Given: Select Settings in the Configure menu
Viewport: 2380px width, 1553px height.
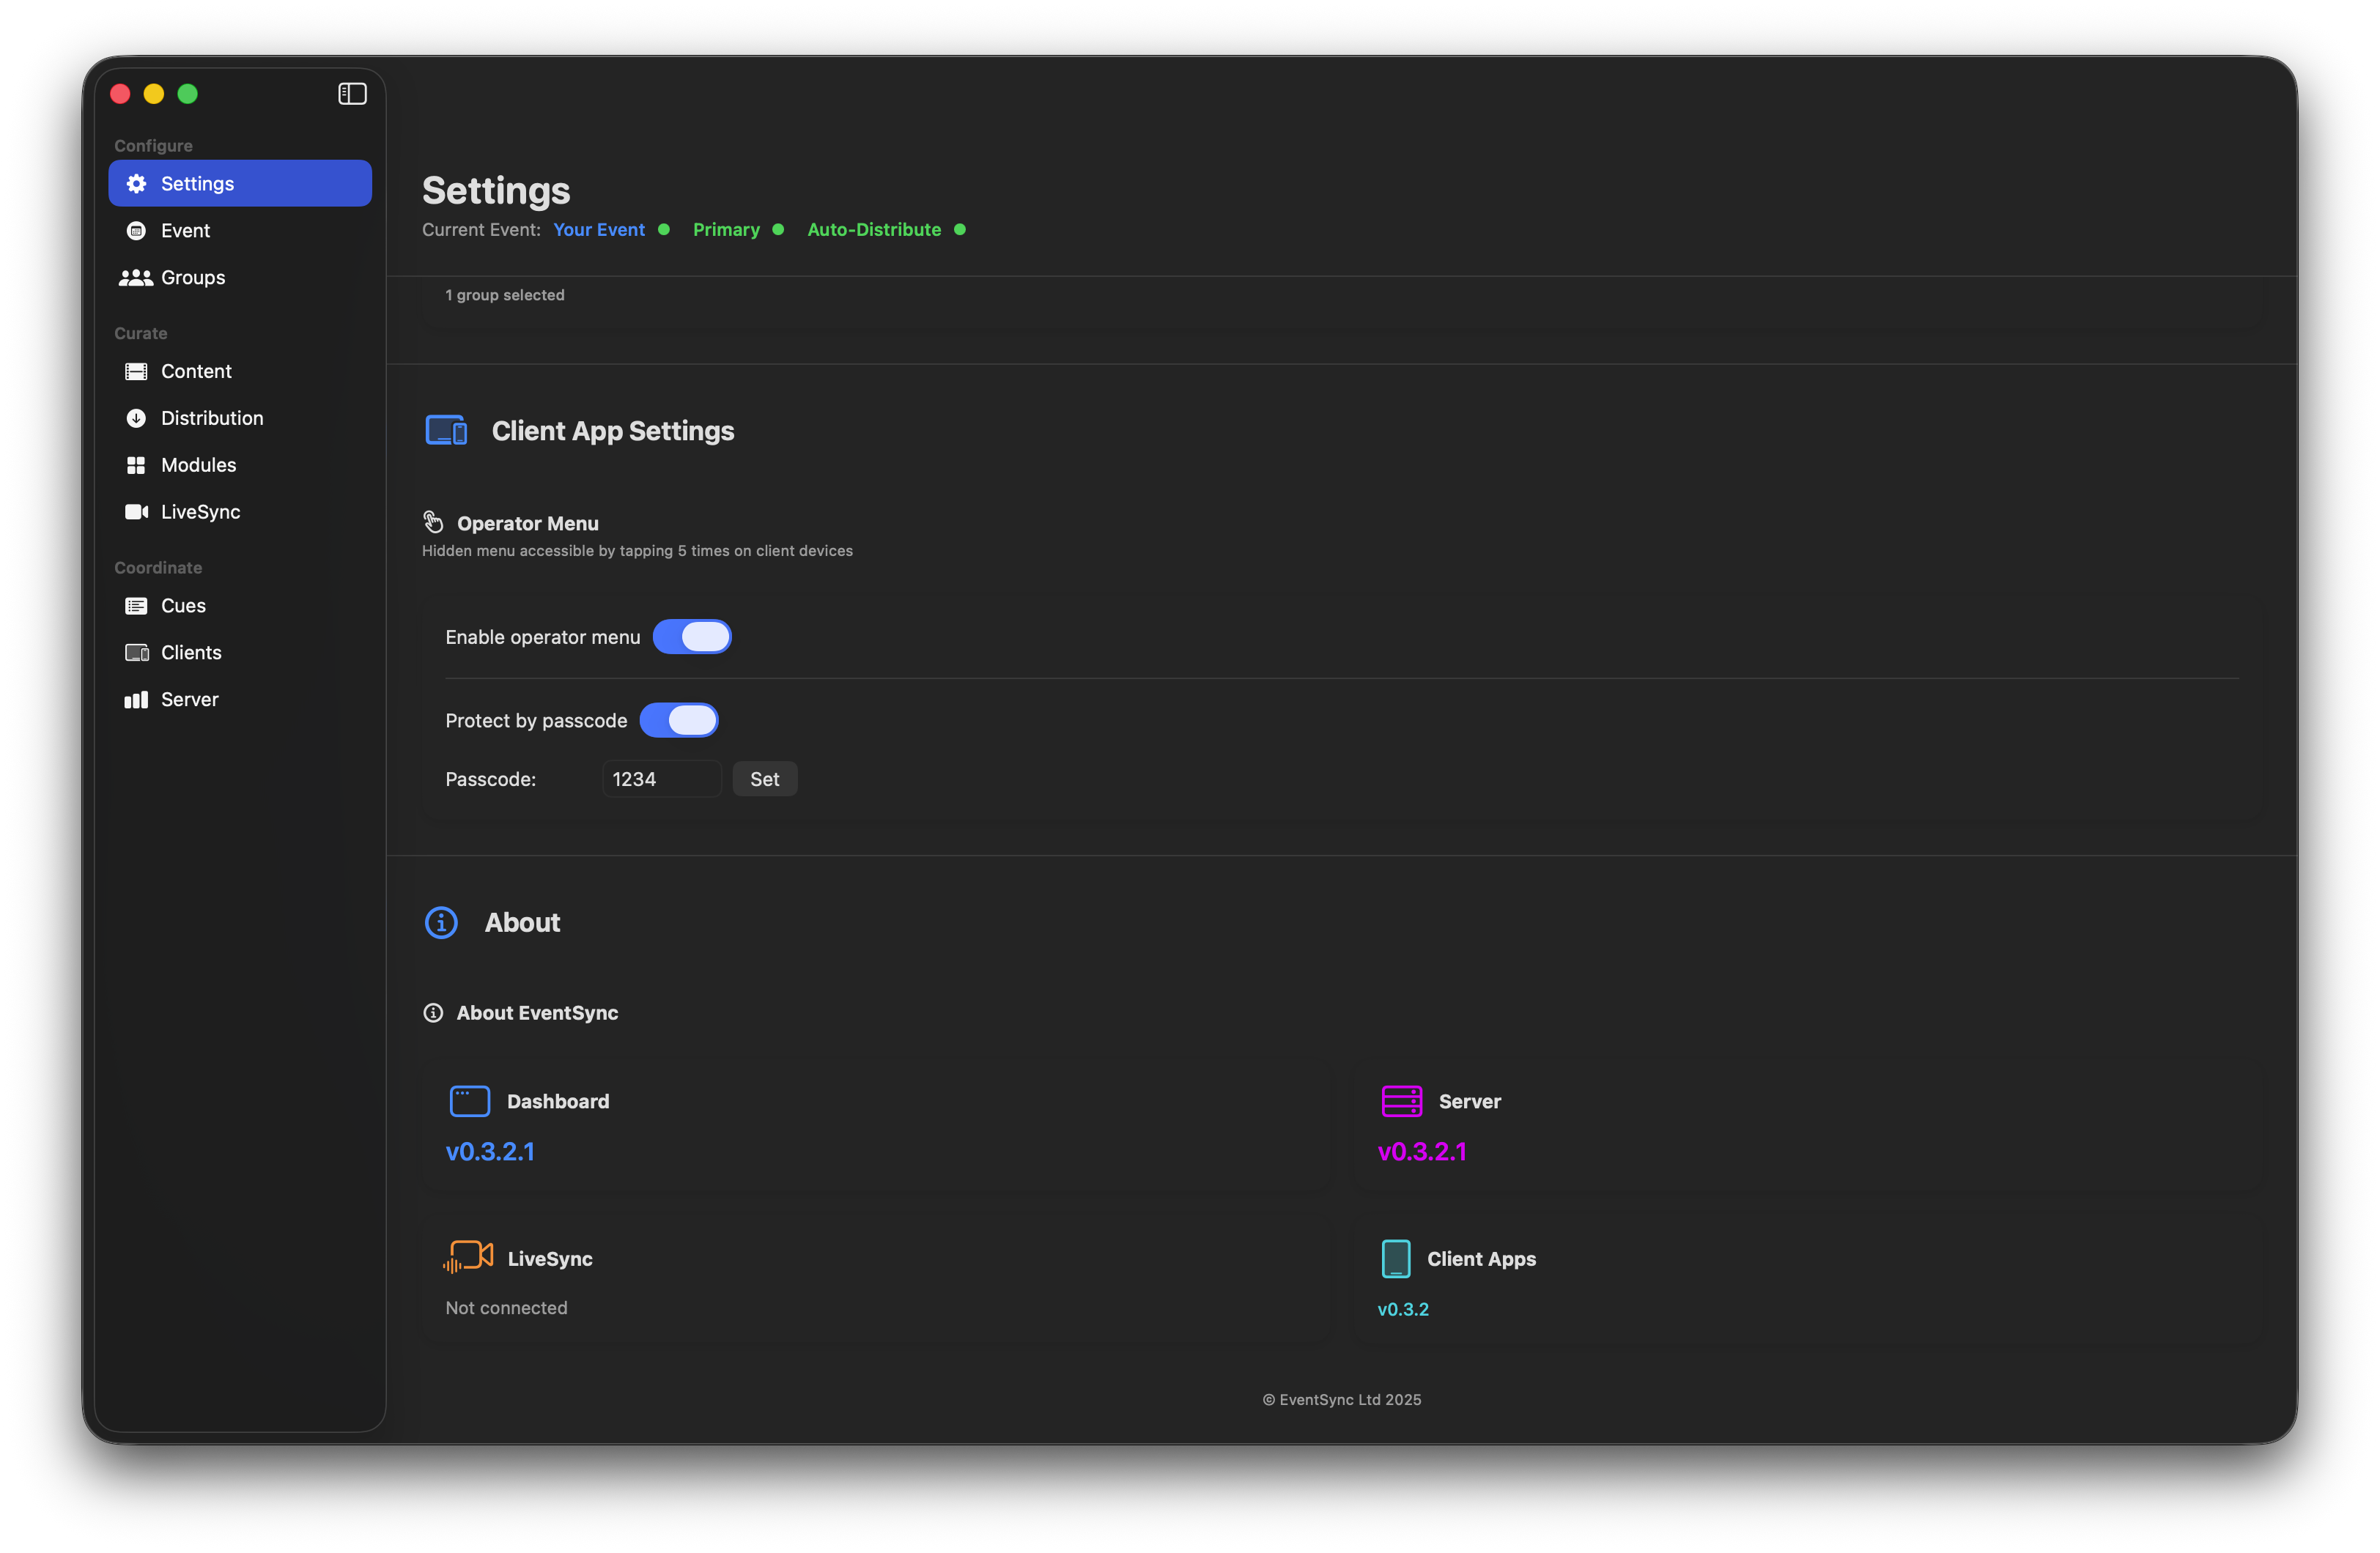Looking at the screenshot, I should click(196, 183).
